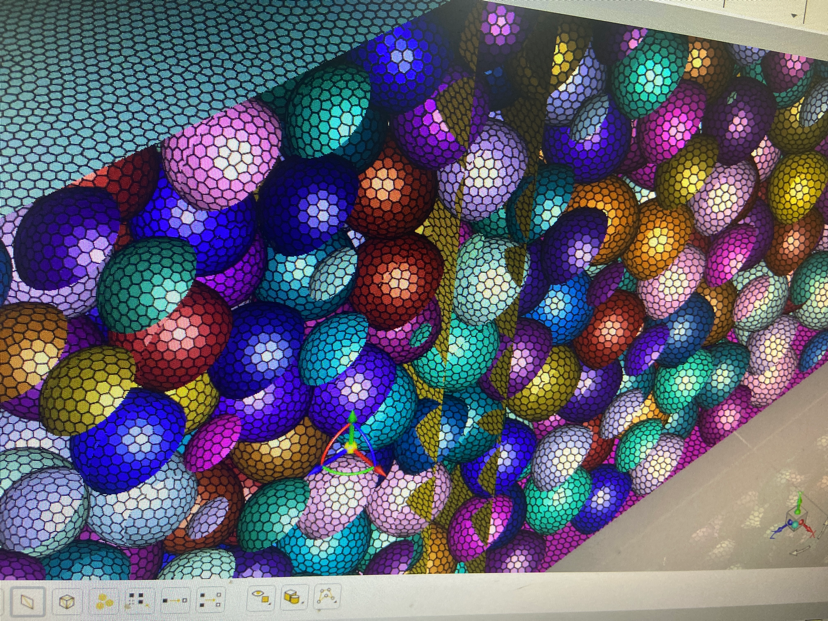Select the face selection filter icon

pos(27,601)
